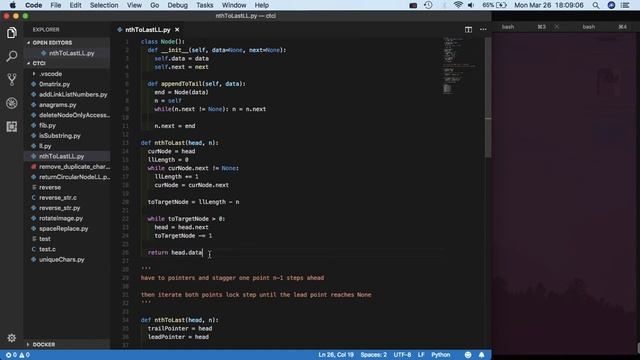Open the Apple menu
The width and height of the screenshot is (640, 360).
(12, 5)
